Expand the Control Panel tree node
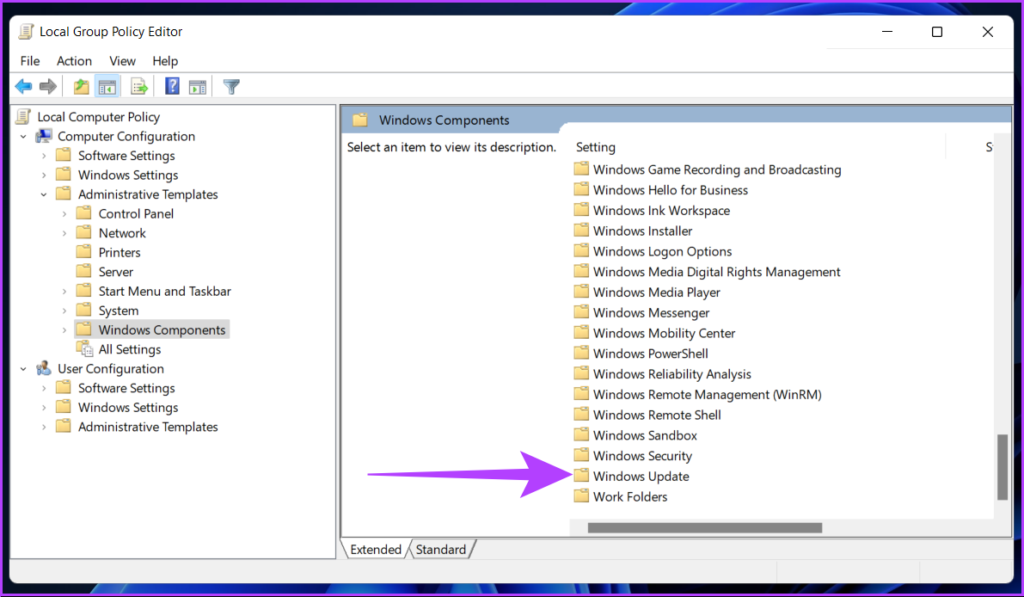1024x597 pixels. tap(64, 214)
